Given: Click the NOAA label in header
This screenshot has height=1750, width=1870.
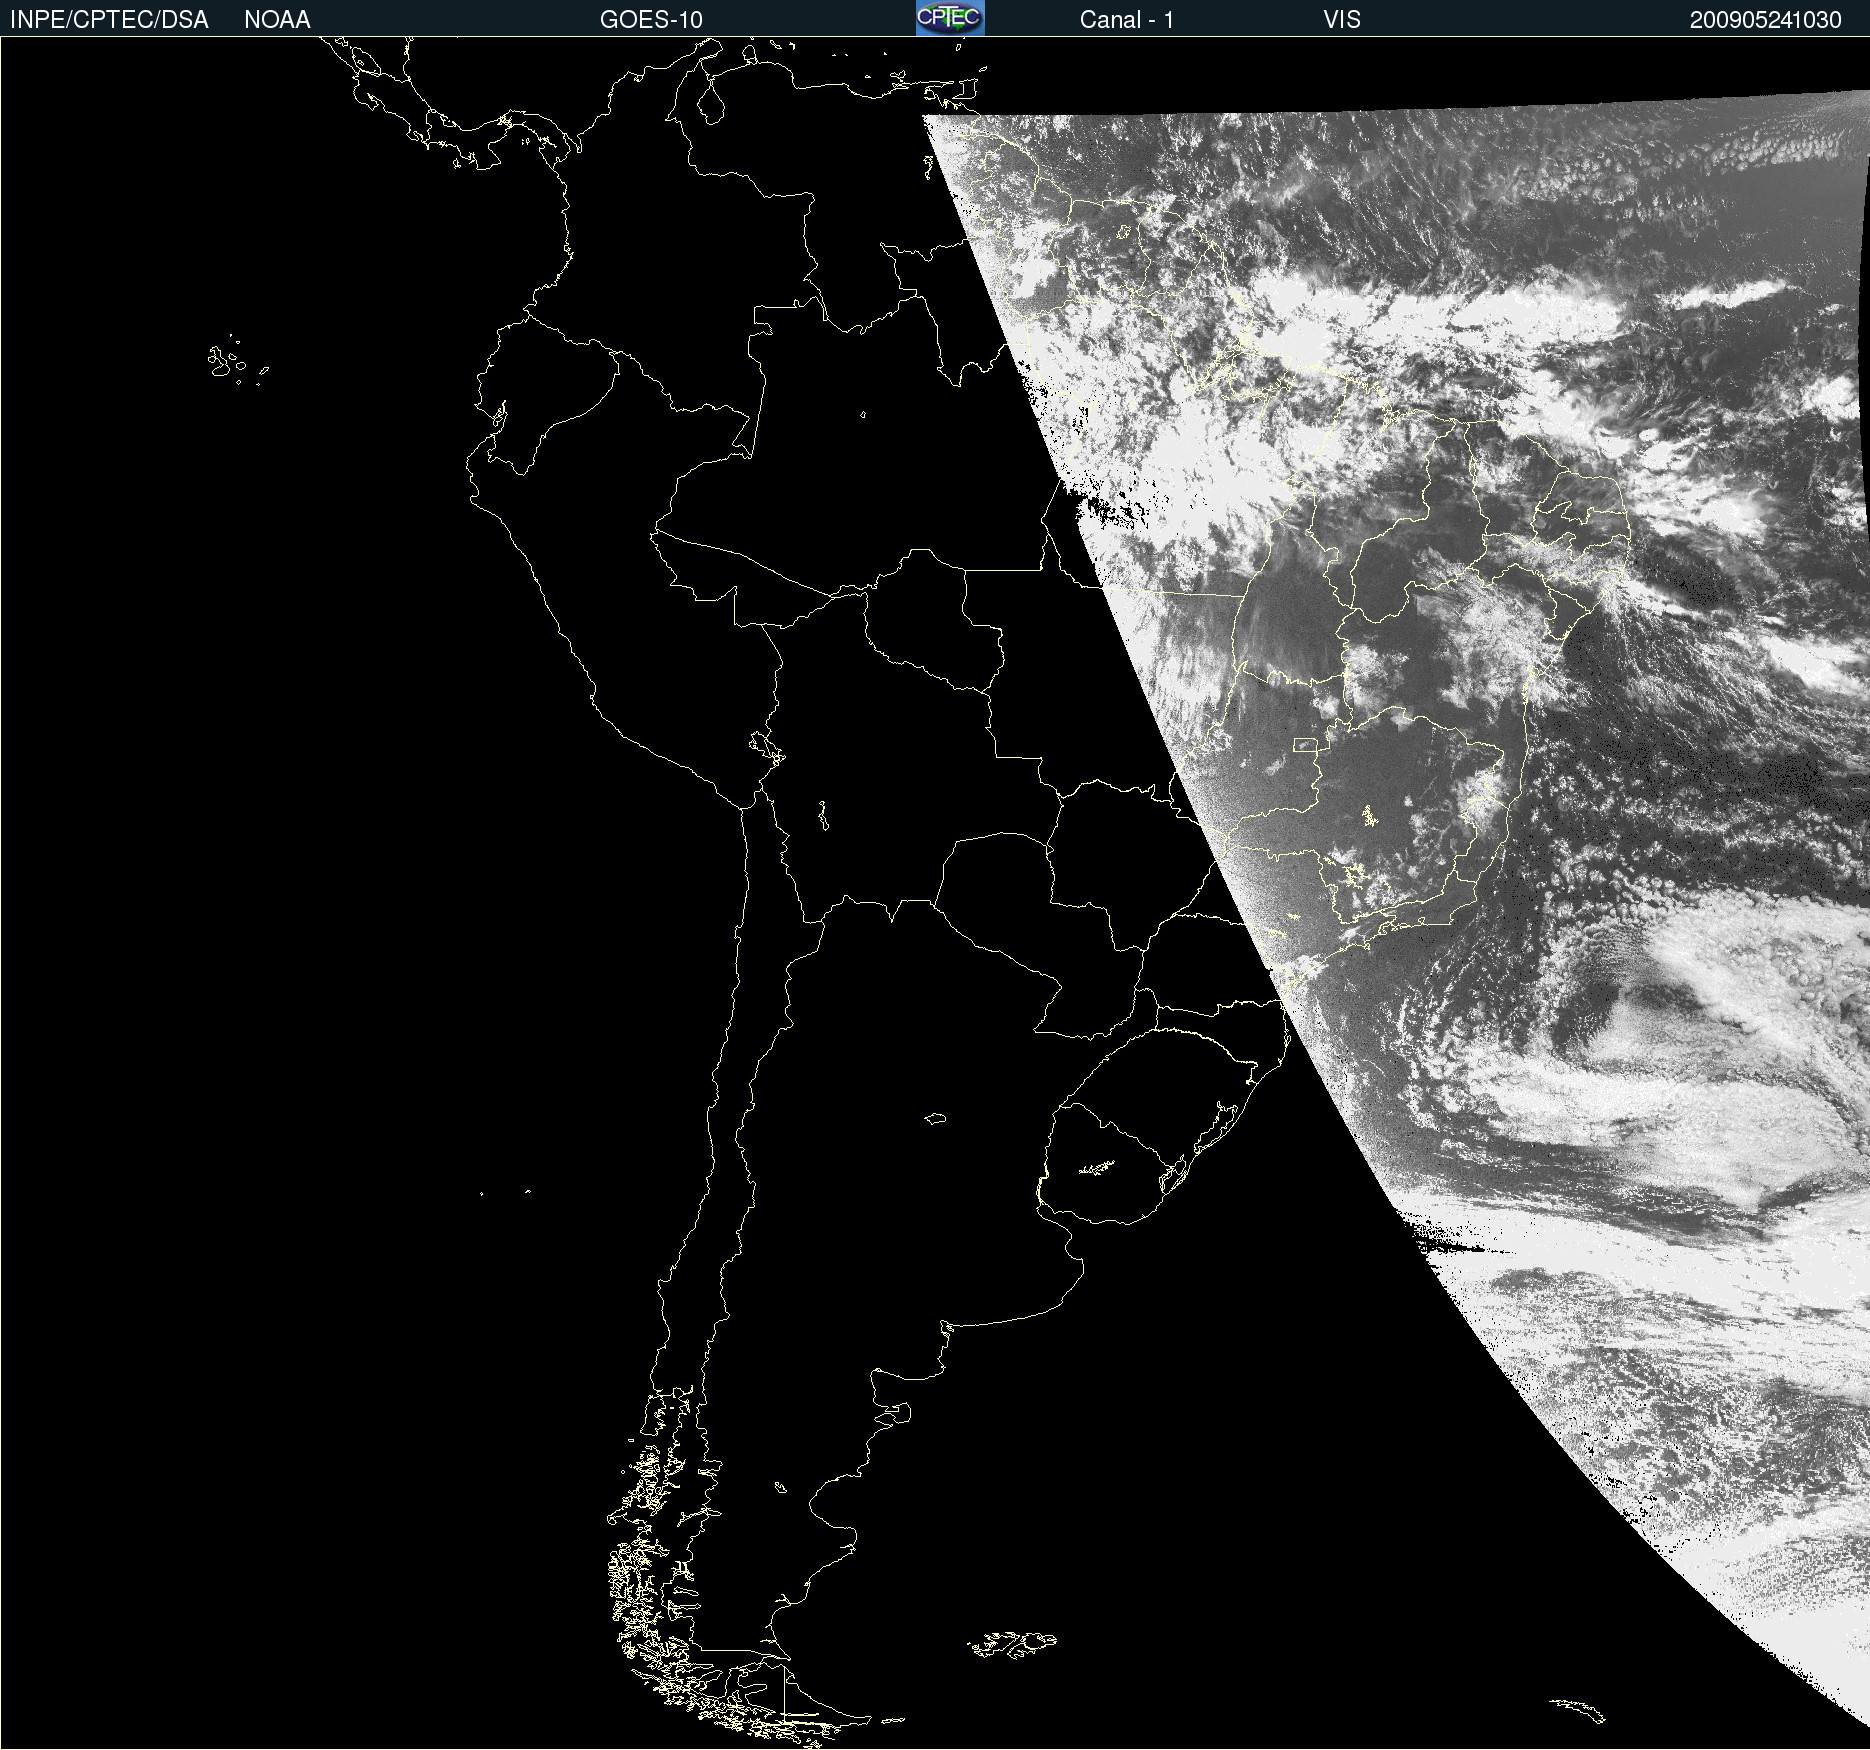Looking at the screenshot, I should [277, 20].
